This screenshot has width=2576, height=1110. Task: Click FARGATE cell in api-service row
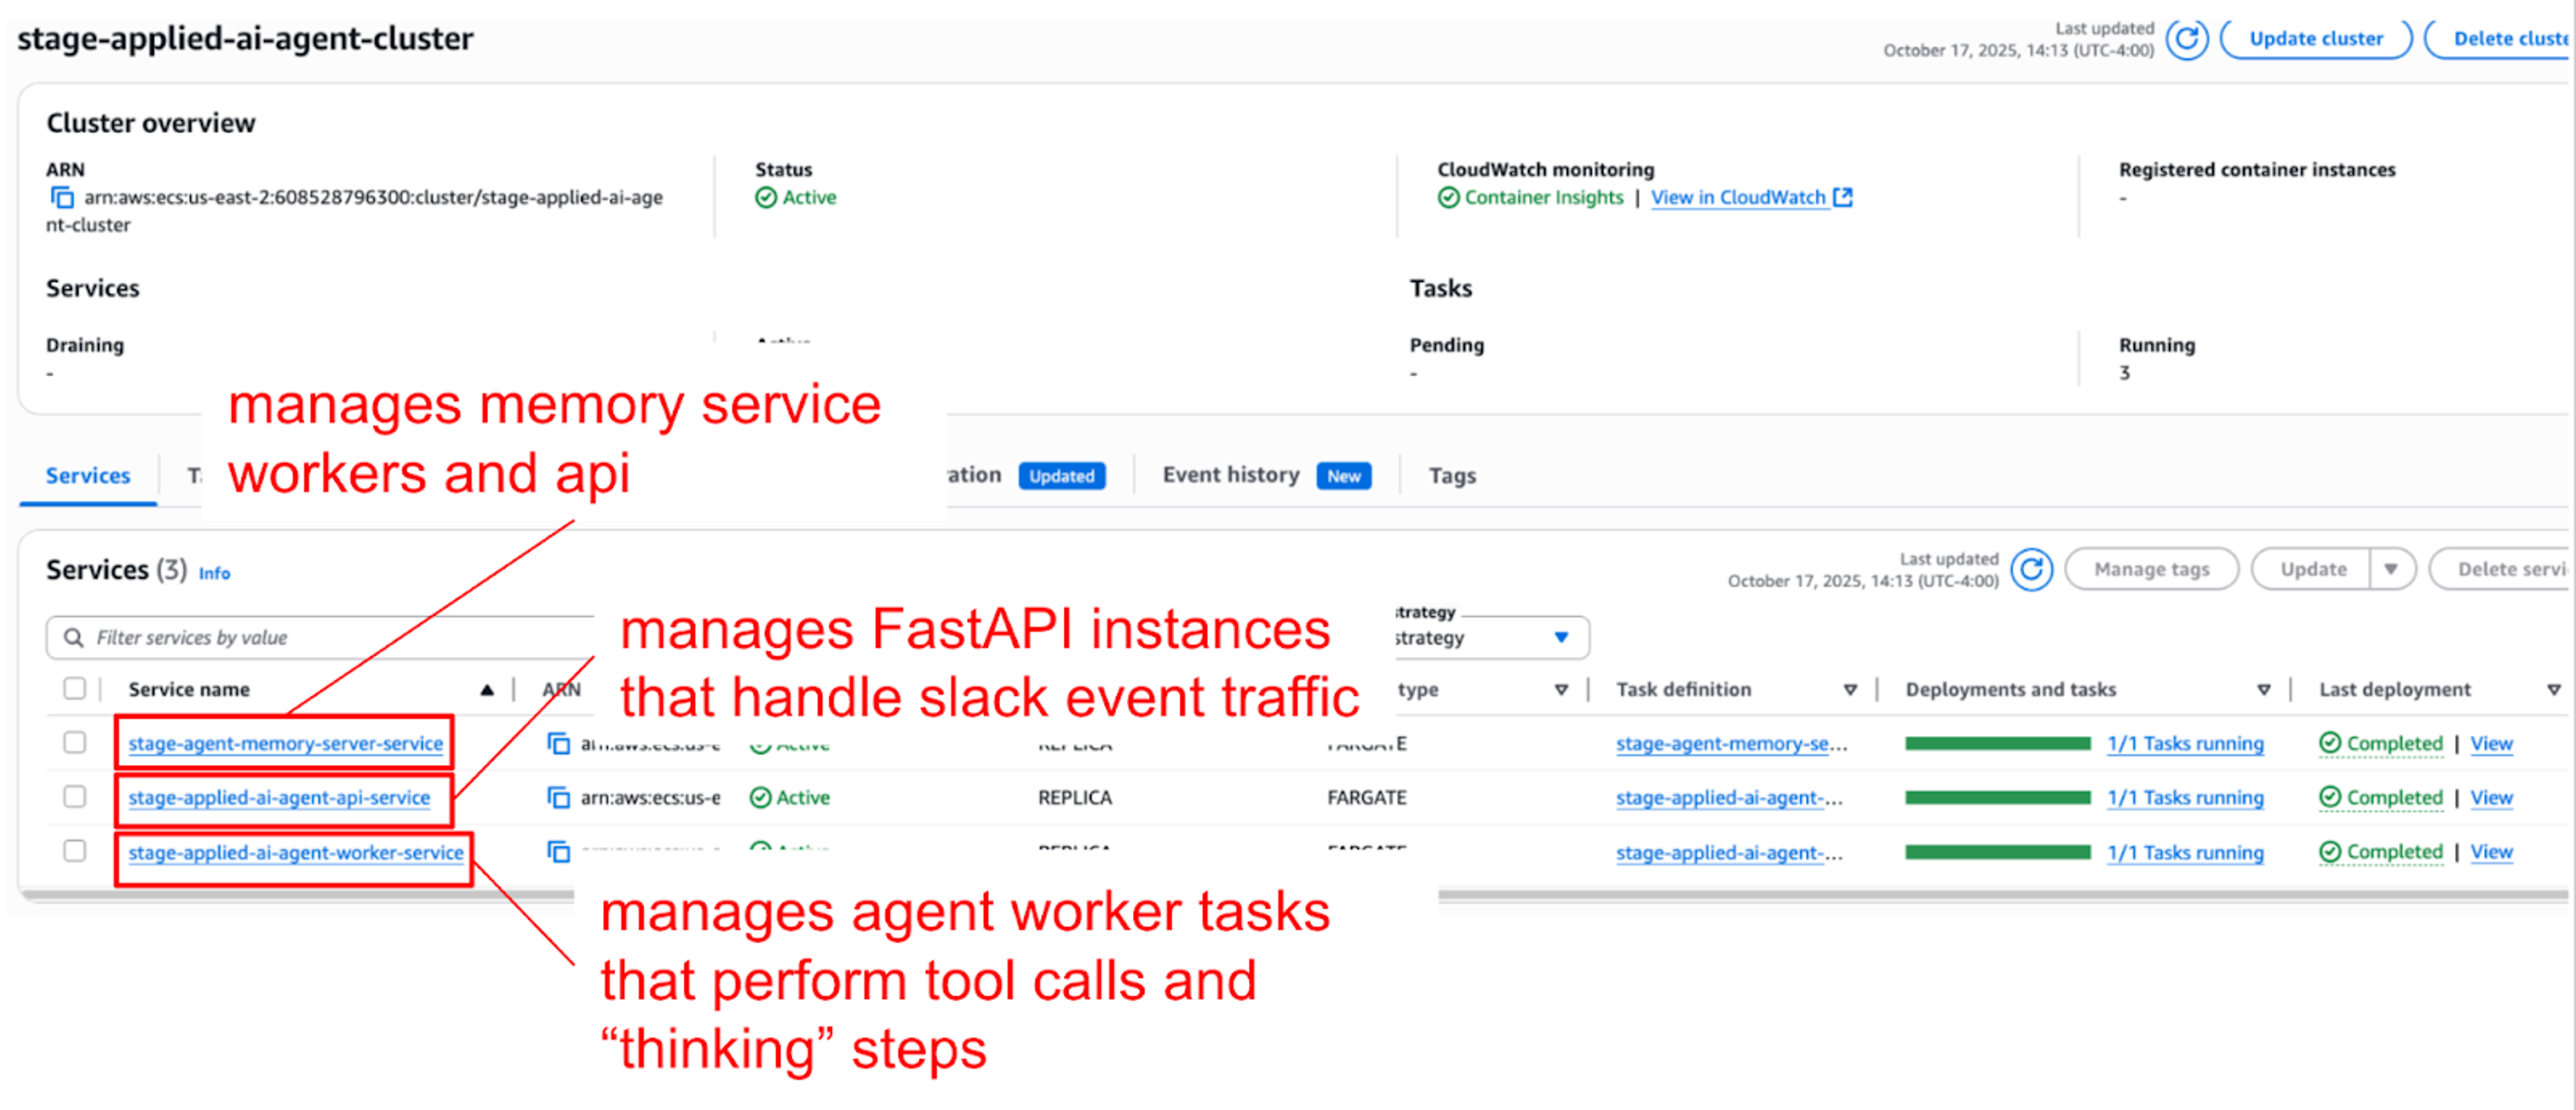[x=1366, y=797]
